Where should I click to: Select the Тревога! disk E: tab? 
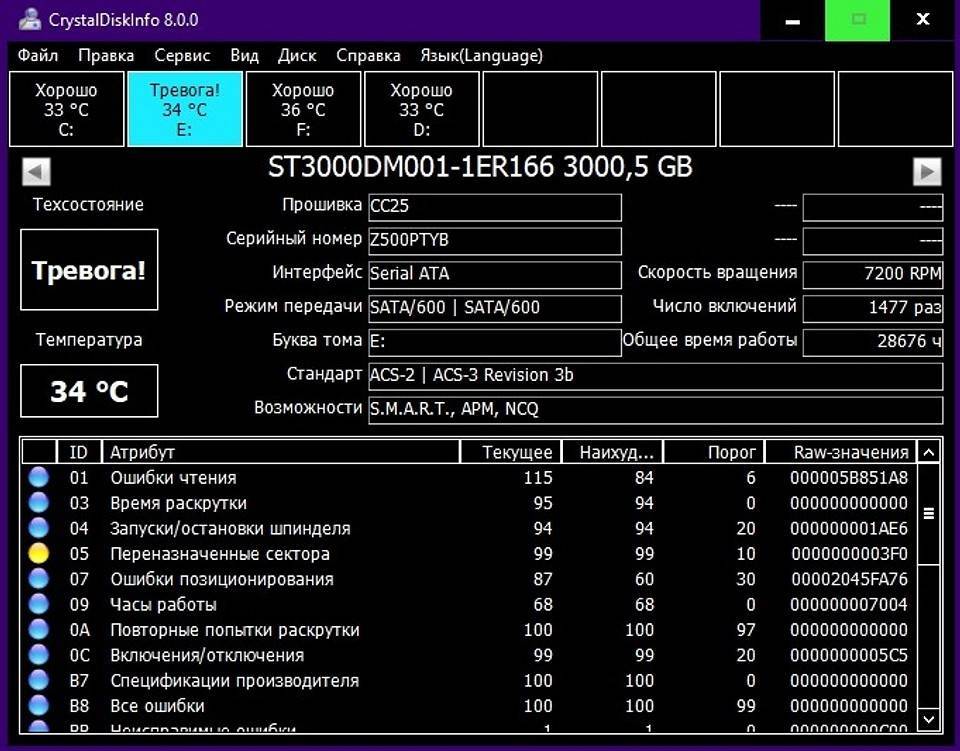click(x=185, y=109)
